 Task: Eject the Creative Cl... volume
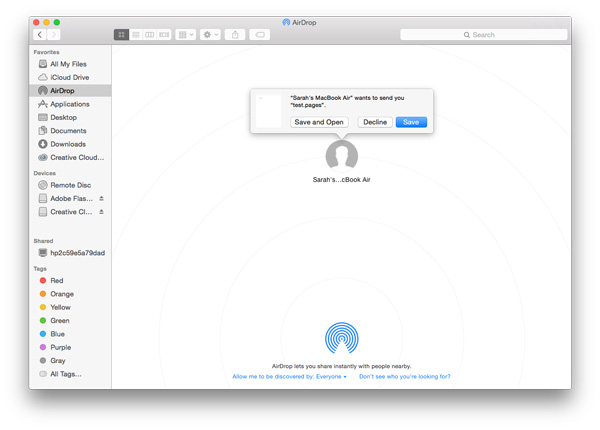(101, 212)
